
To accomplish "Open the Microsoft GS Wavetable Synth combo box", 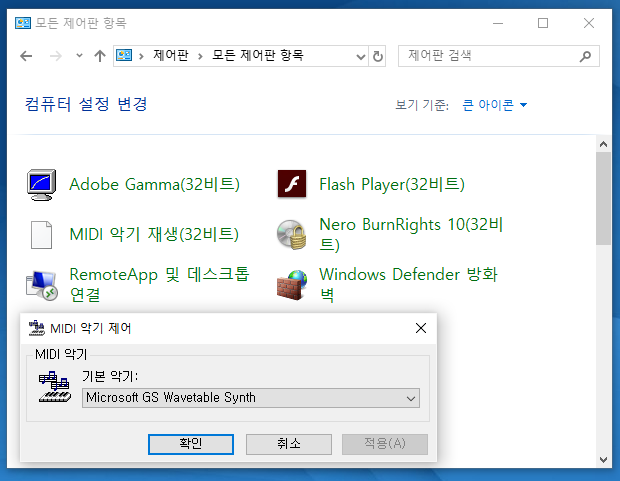I will click(x=251, y=398).
